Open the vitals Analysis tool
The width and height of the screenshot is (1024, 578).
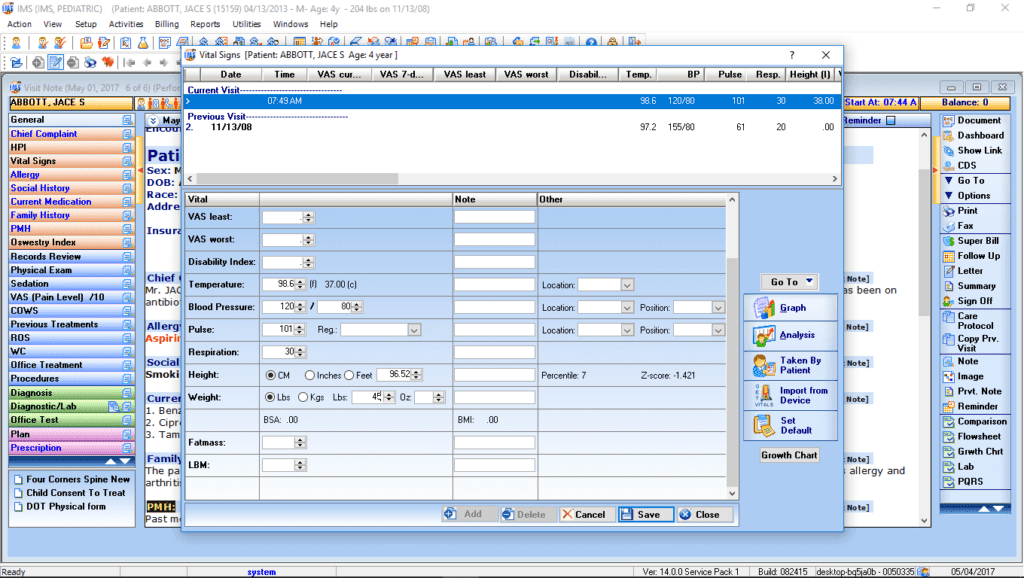coord(790,335)
